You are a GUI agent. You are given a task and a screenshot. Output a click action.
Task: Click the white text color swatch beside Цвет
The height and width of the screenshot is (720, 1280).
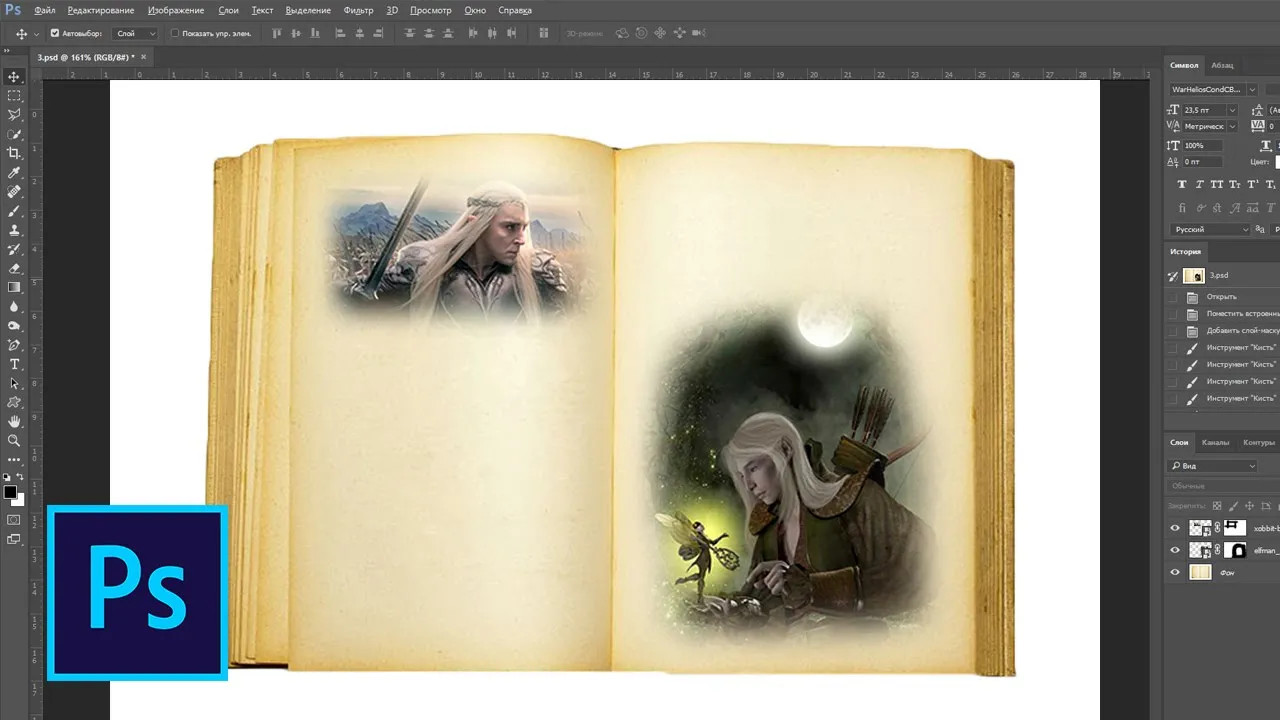(x=1278, y=161)
